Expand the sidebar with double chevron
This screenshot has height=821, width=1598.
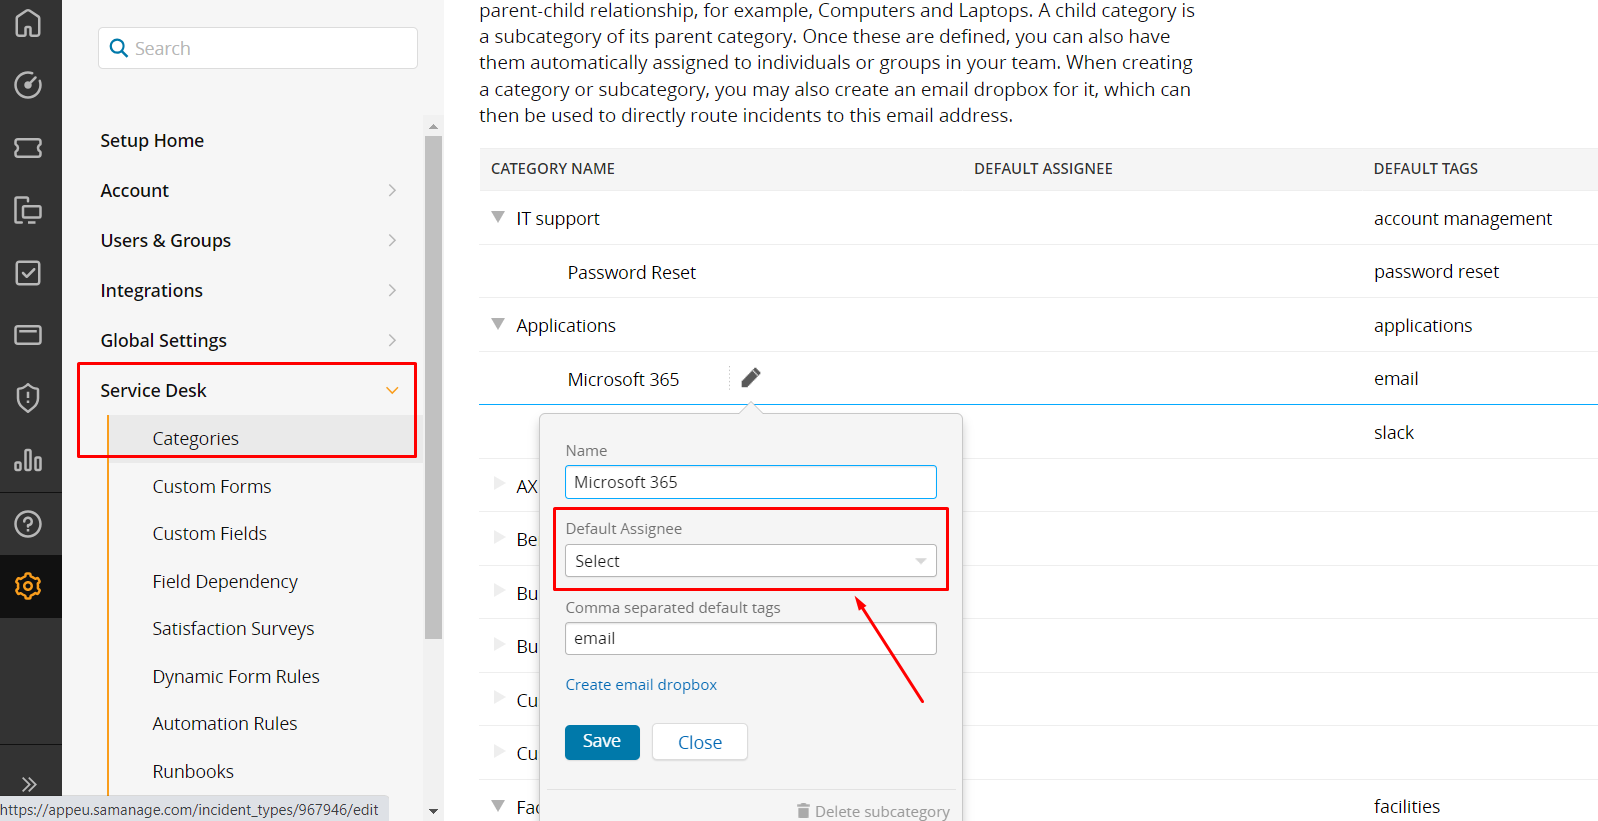[x=28, y=784]
